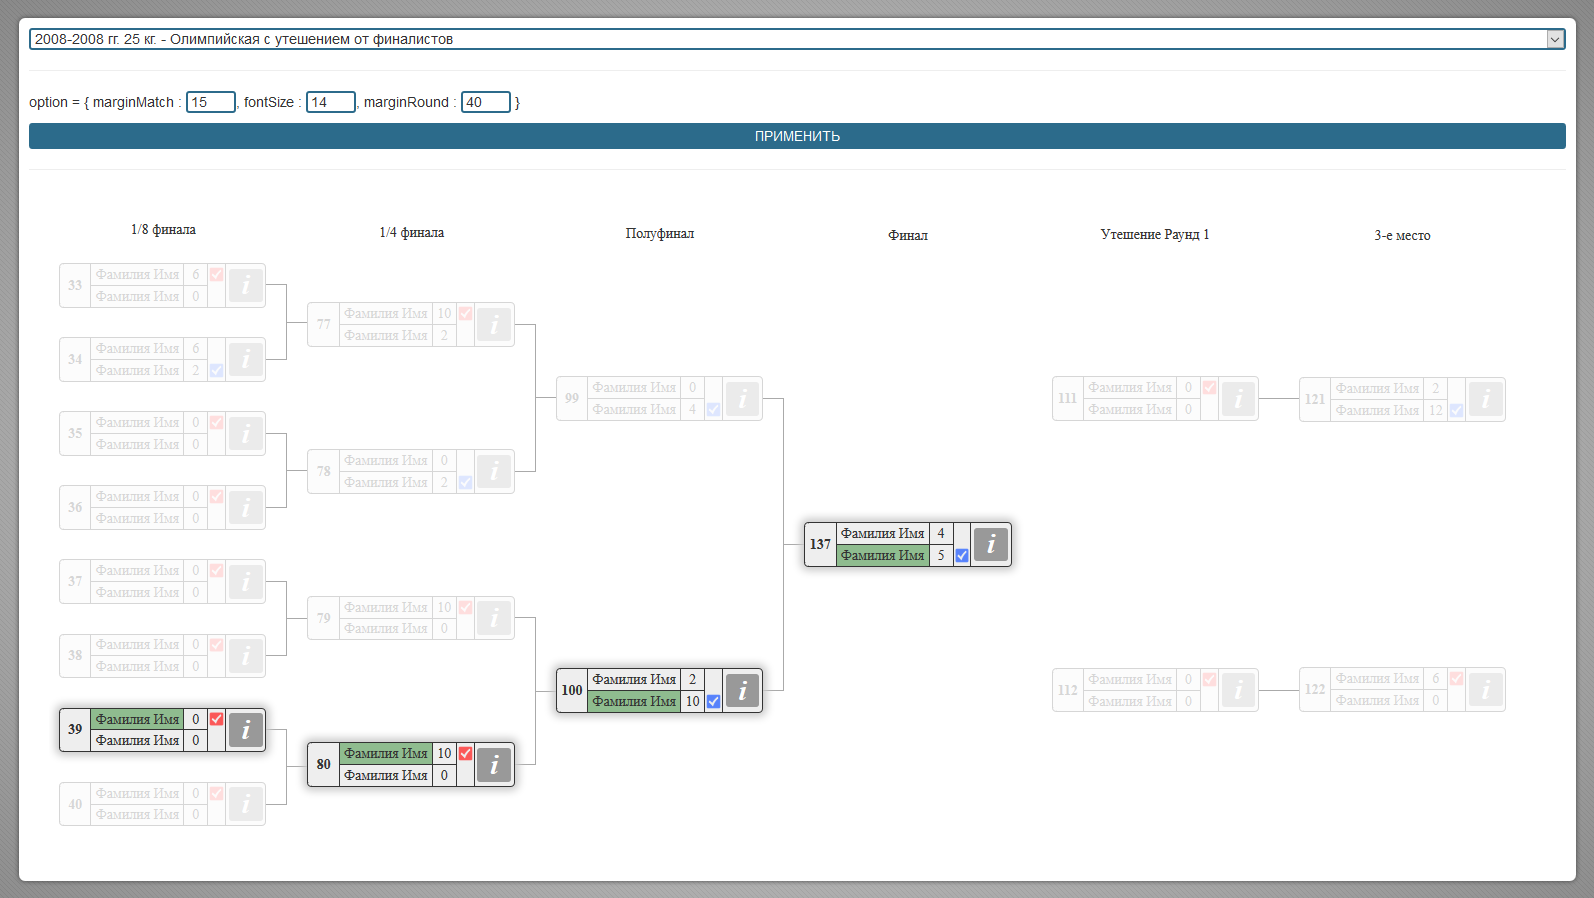Toggle the red checkbox in match 33
Viewport: 1594px width, 898px height.
coord(217,275)
